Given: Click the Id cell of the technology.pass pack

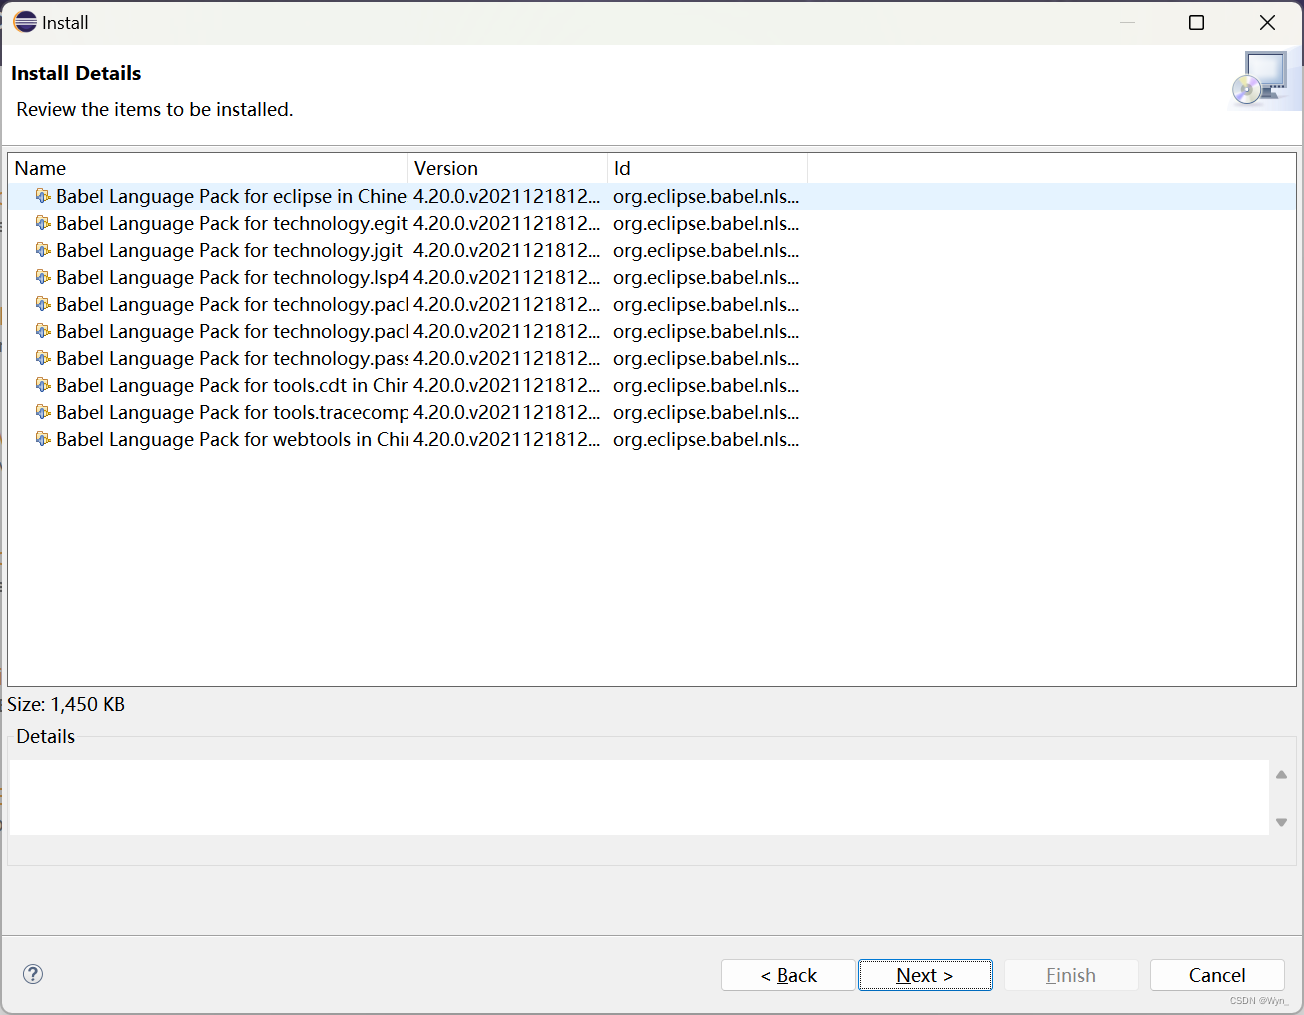Looking at the screenshot, I should [706, 358].
